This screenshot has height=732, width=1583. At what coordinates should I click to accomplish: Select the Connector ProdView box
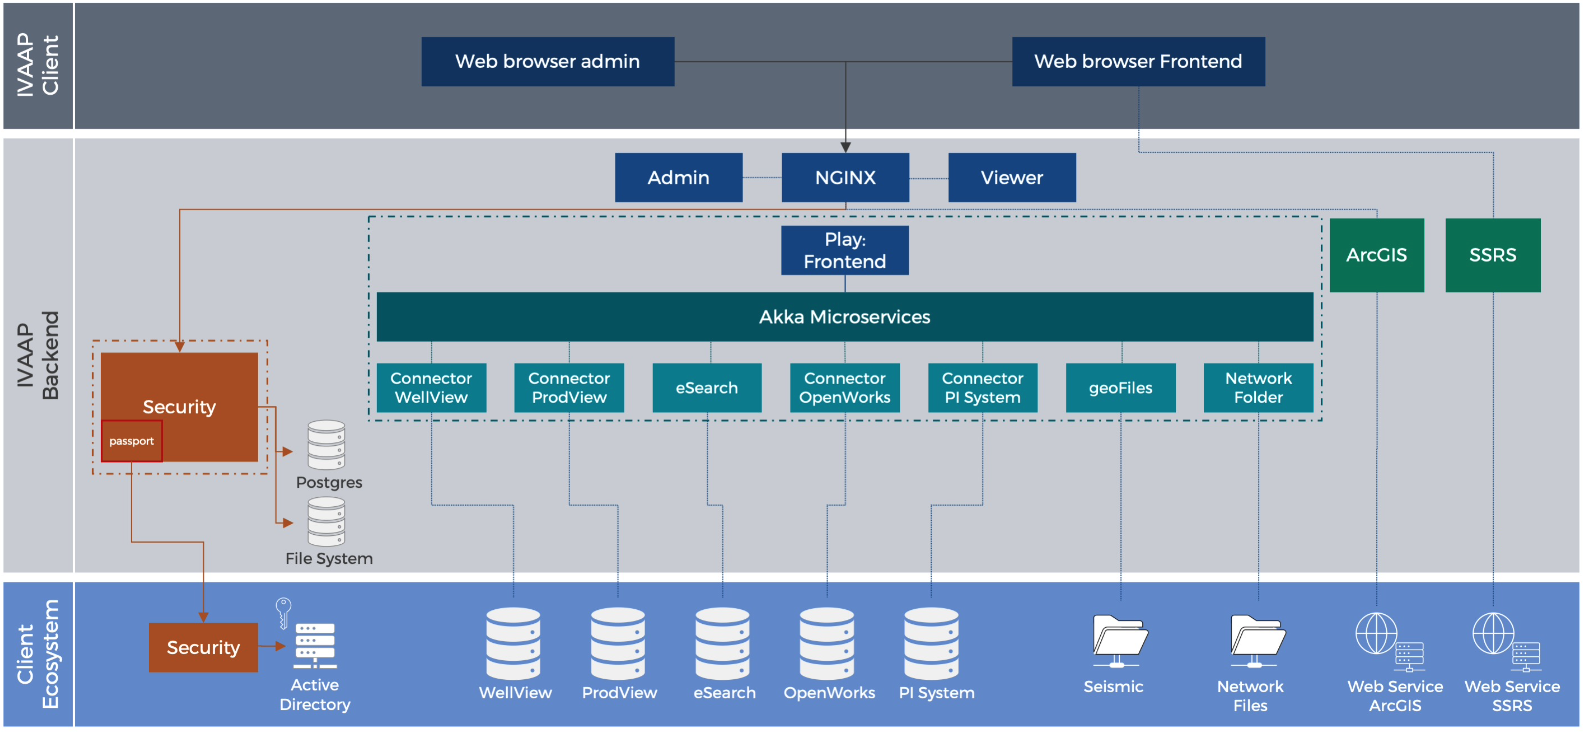(569, 388)
